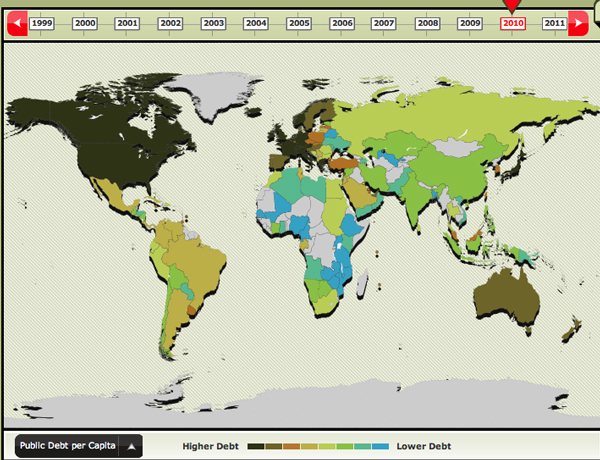Click the bright green legend swatch
This screenshot has width=600, height=460.
345,446
